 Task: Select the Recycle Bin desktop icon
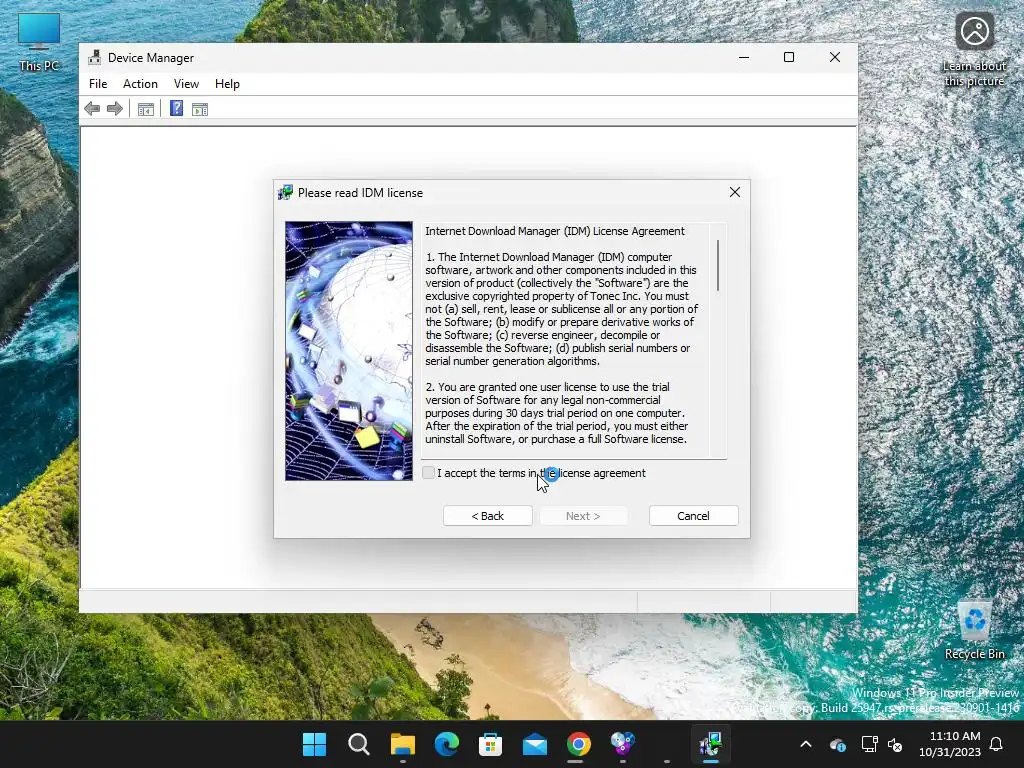click(x=974, y=630)
